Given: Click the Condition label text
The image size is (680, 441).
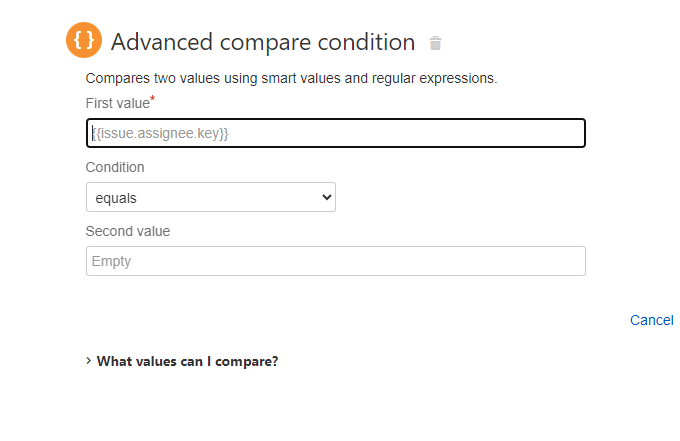Looking at the screenshot, I should click(115, 167).
